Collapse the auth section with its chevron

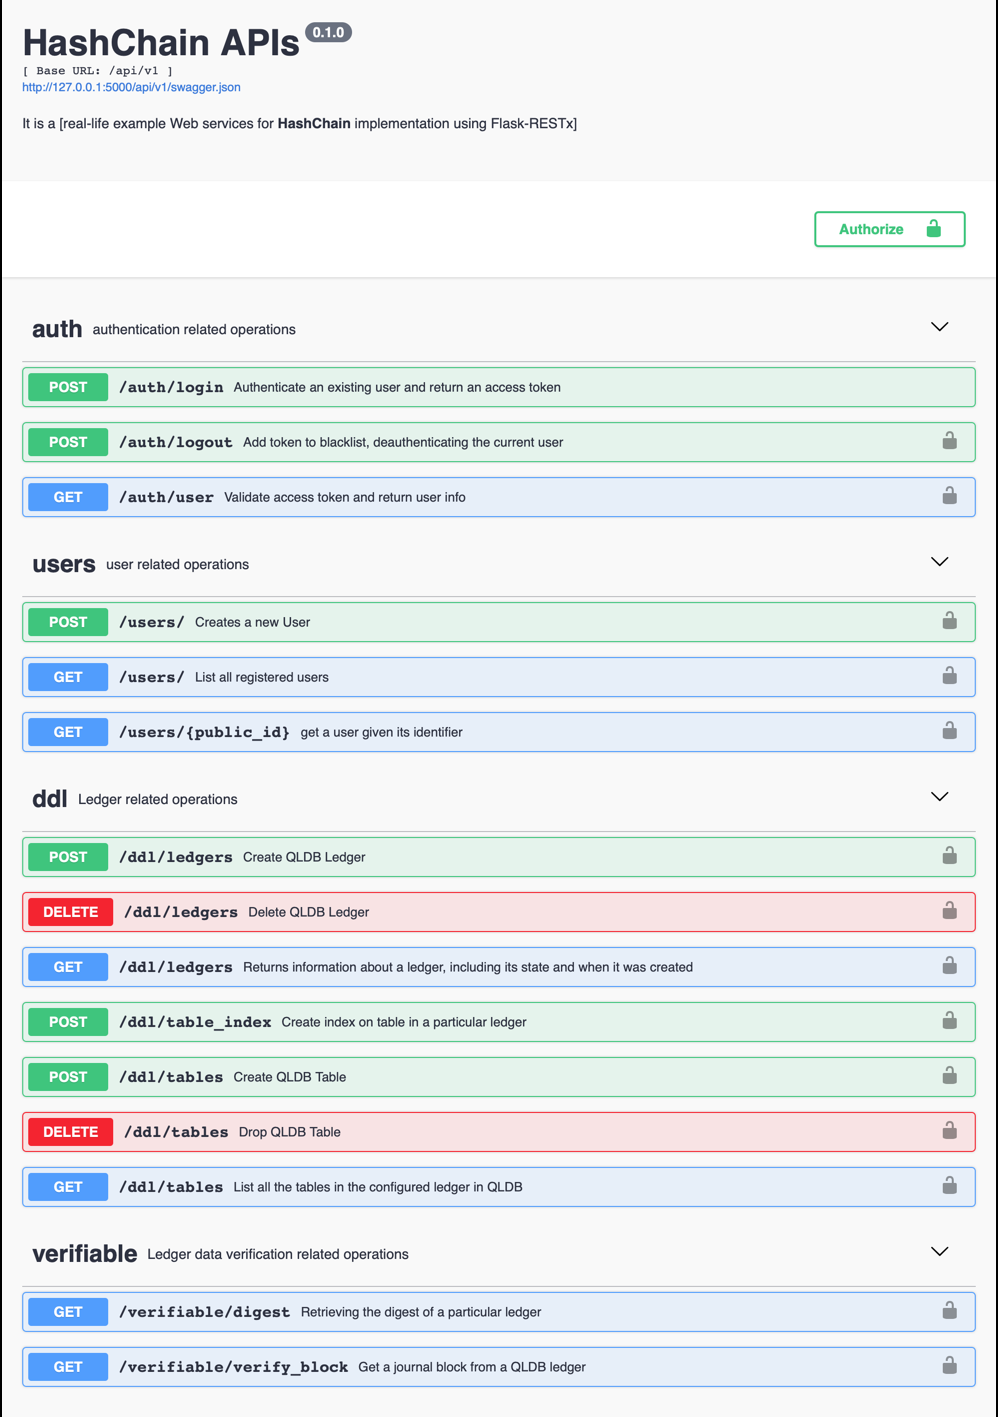click(x=939, y=327)
